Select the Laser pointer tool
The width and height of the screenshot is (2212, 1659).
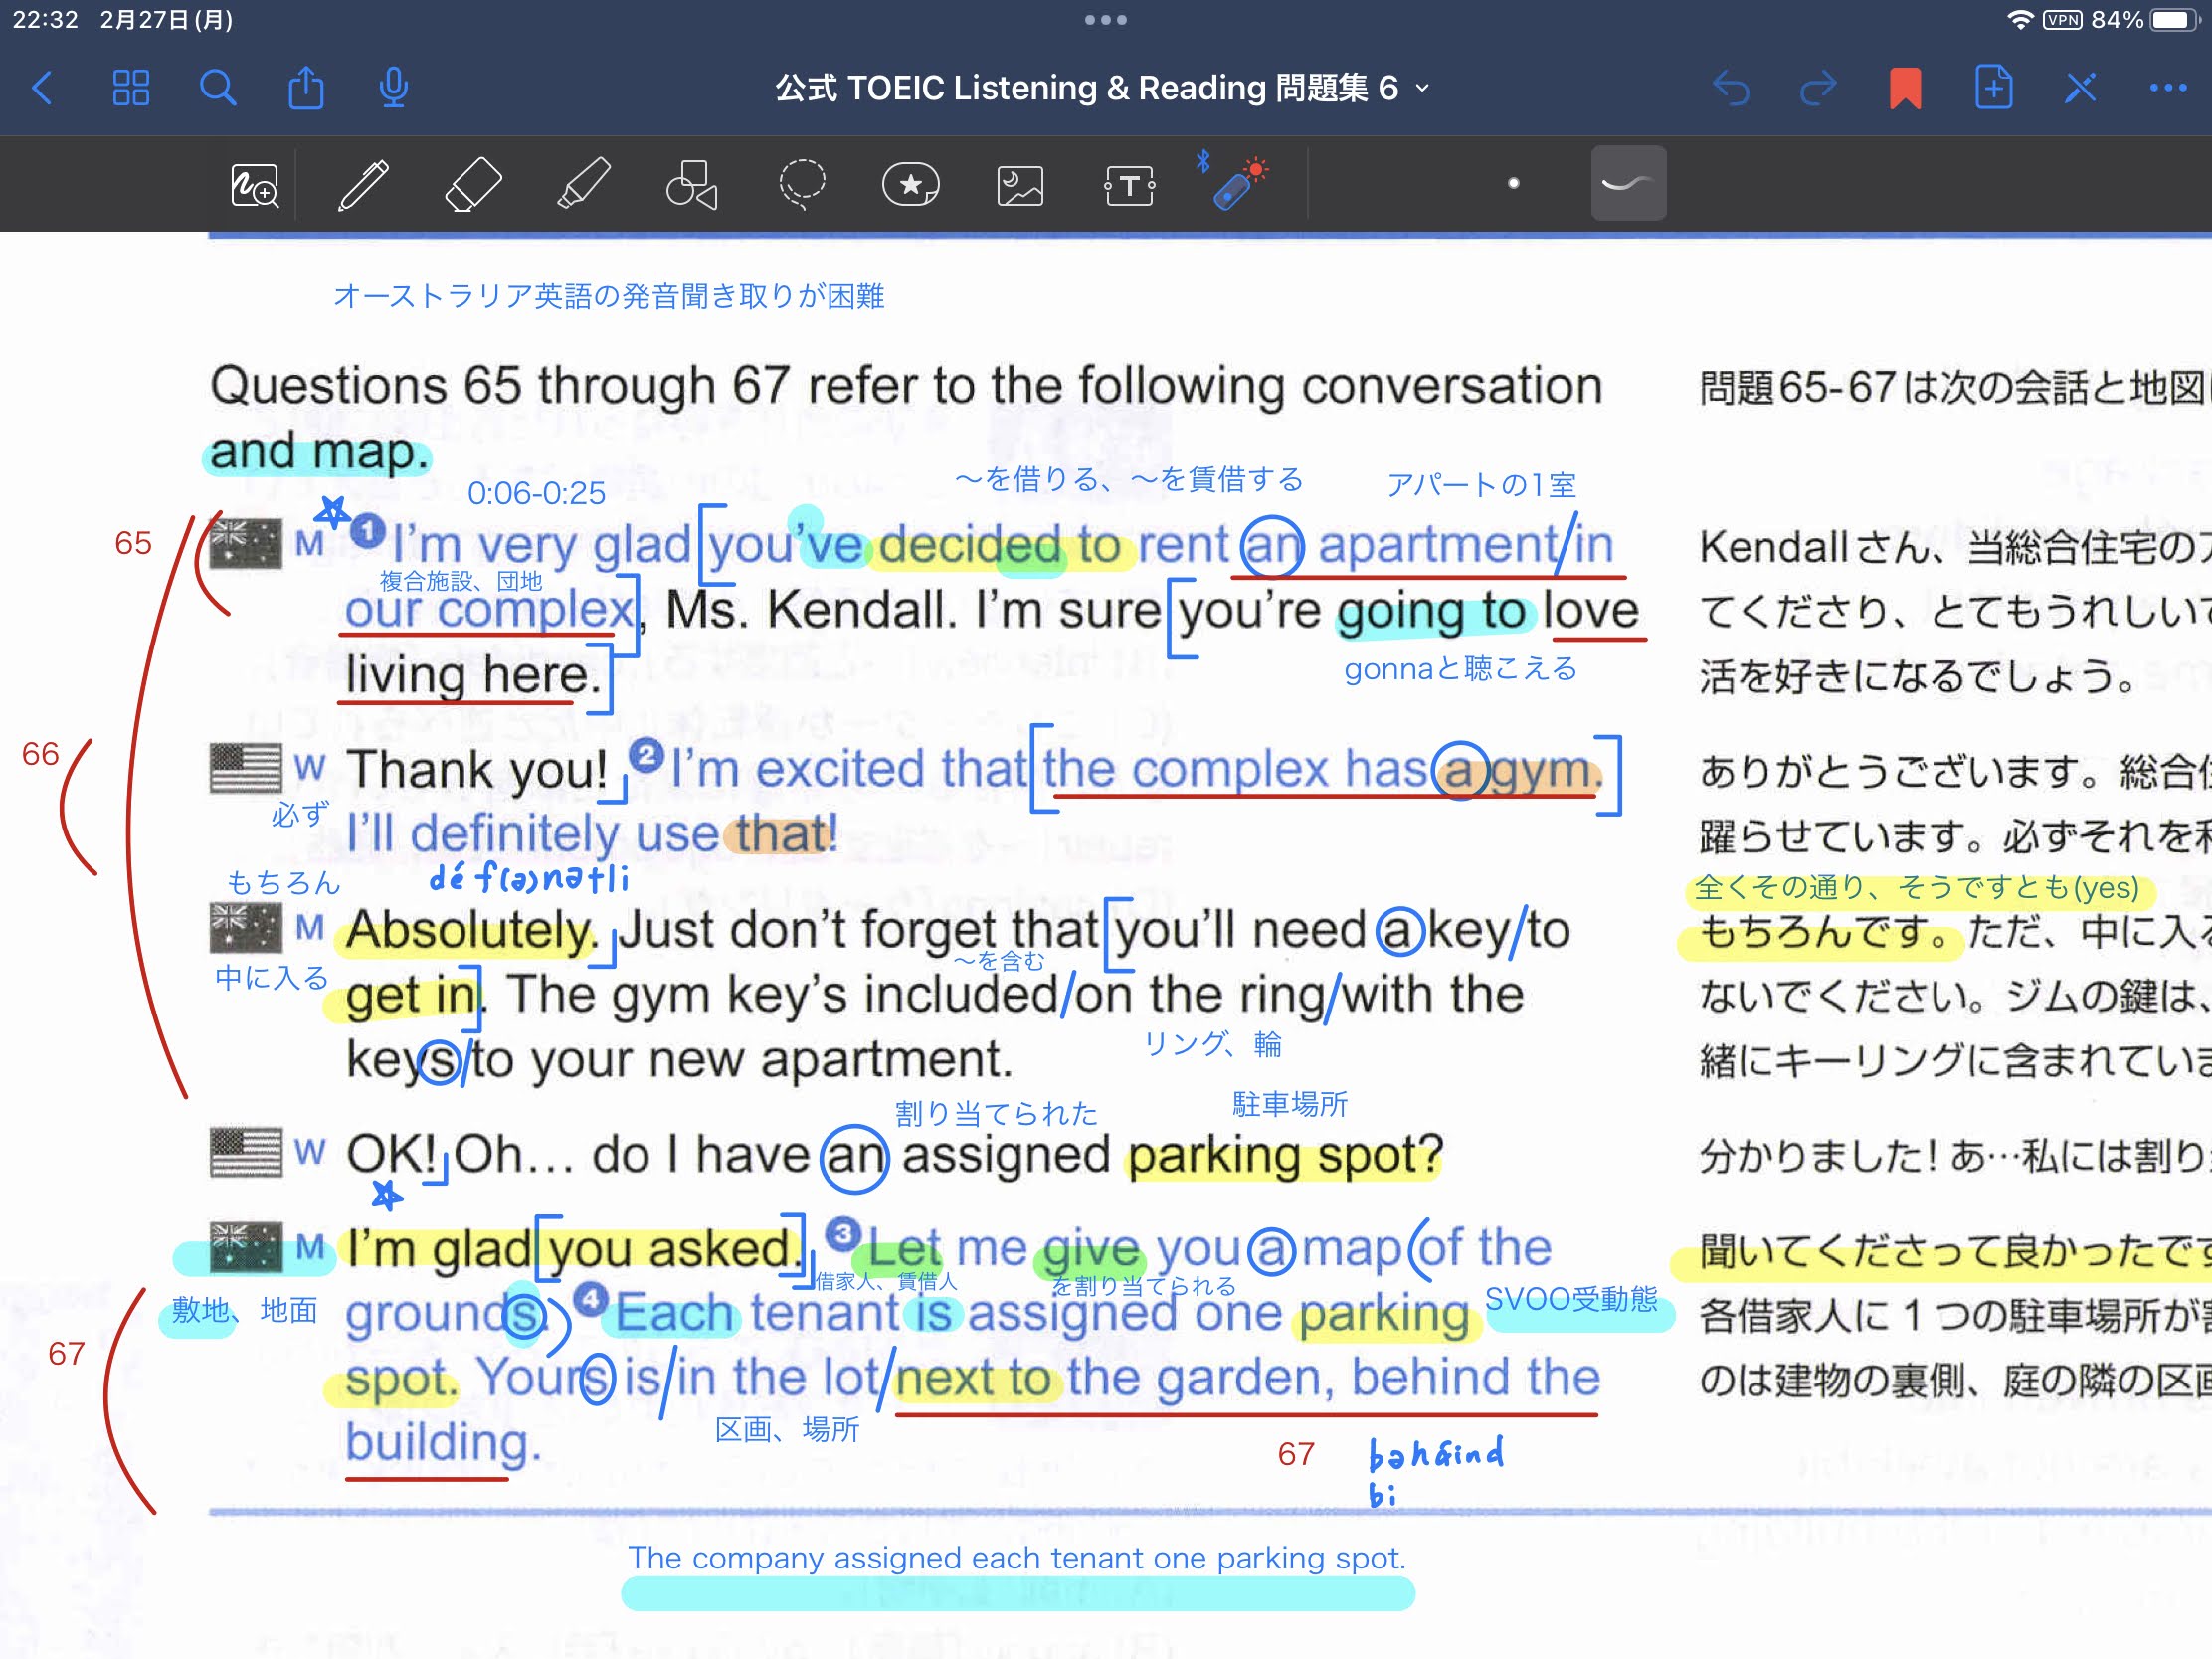1236,182
